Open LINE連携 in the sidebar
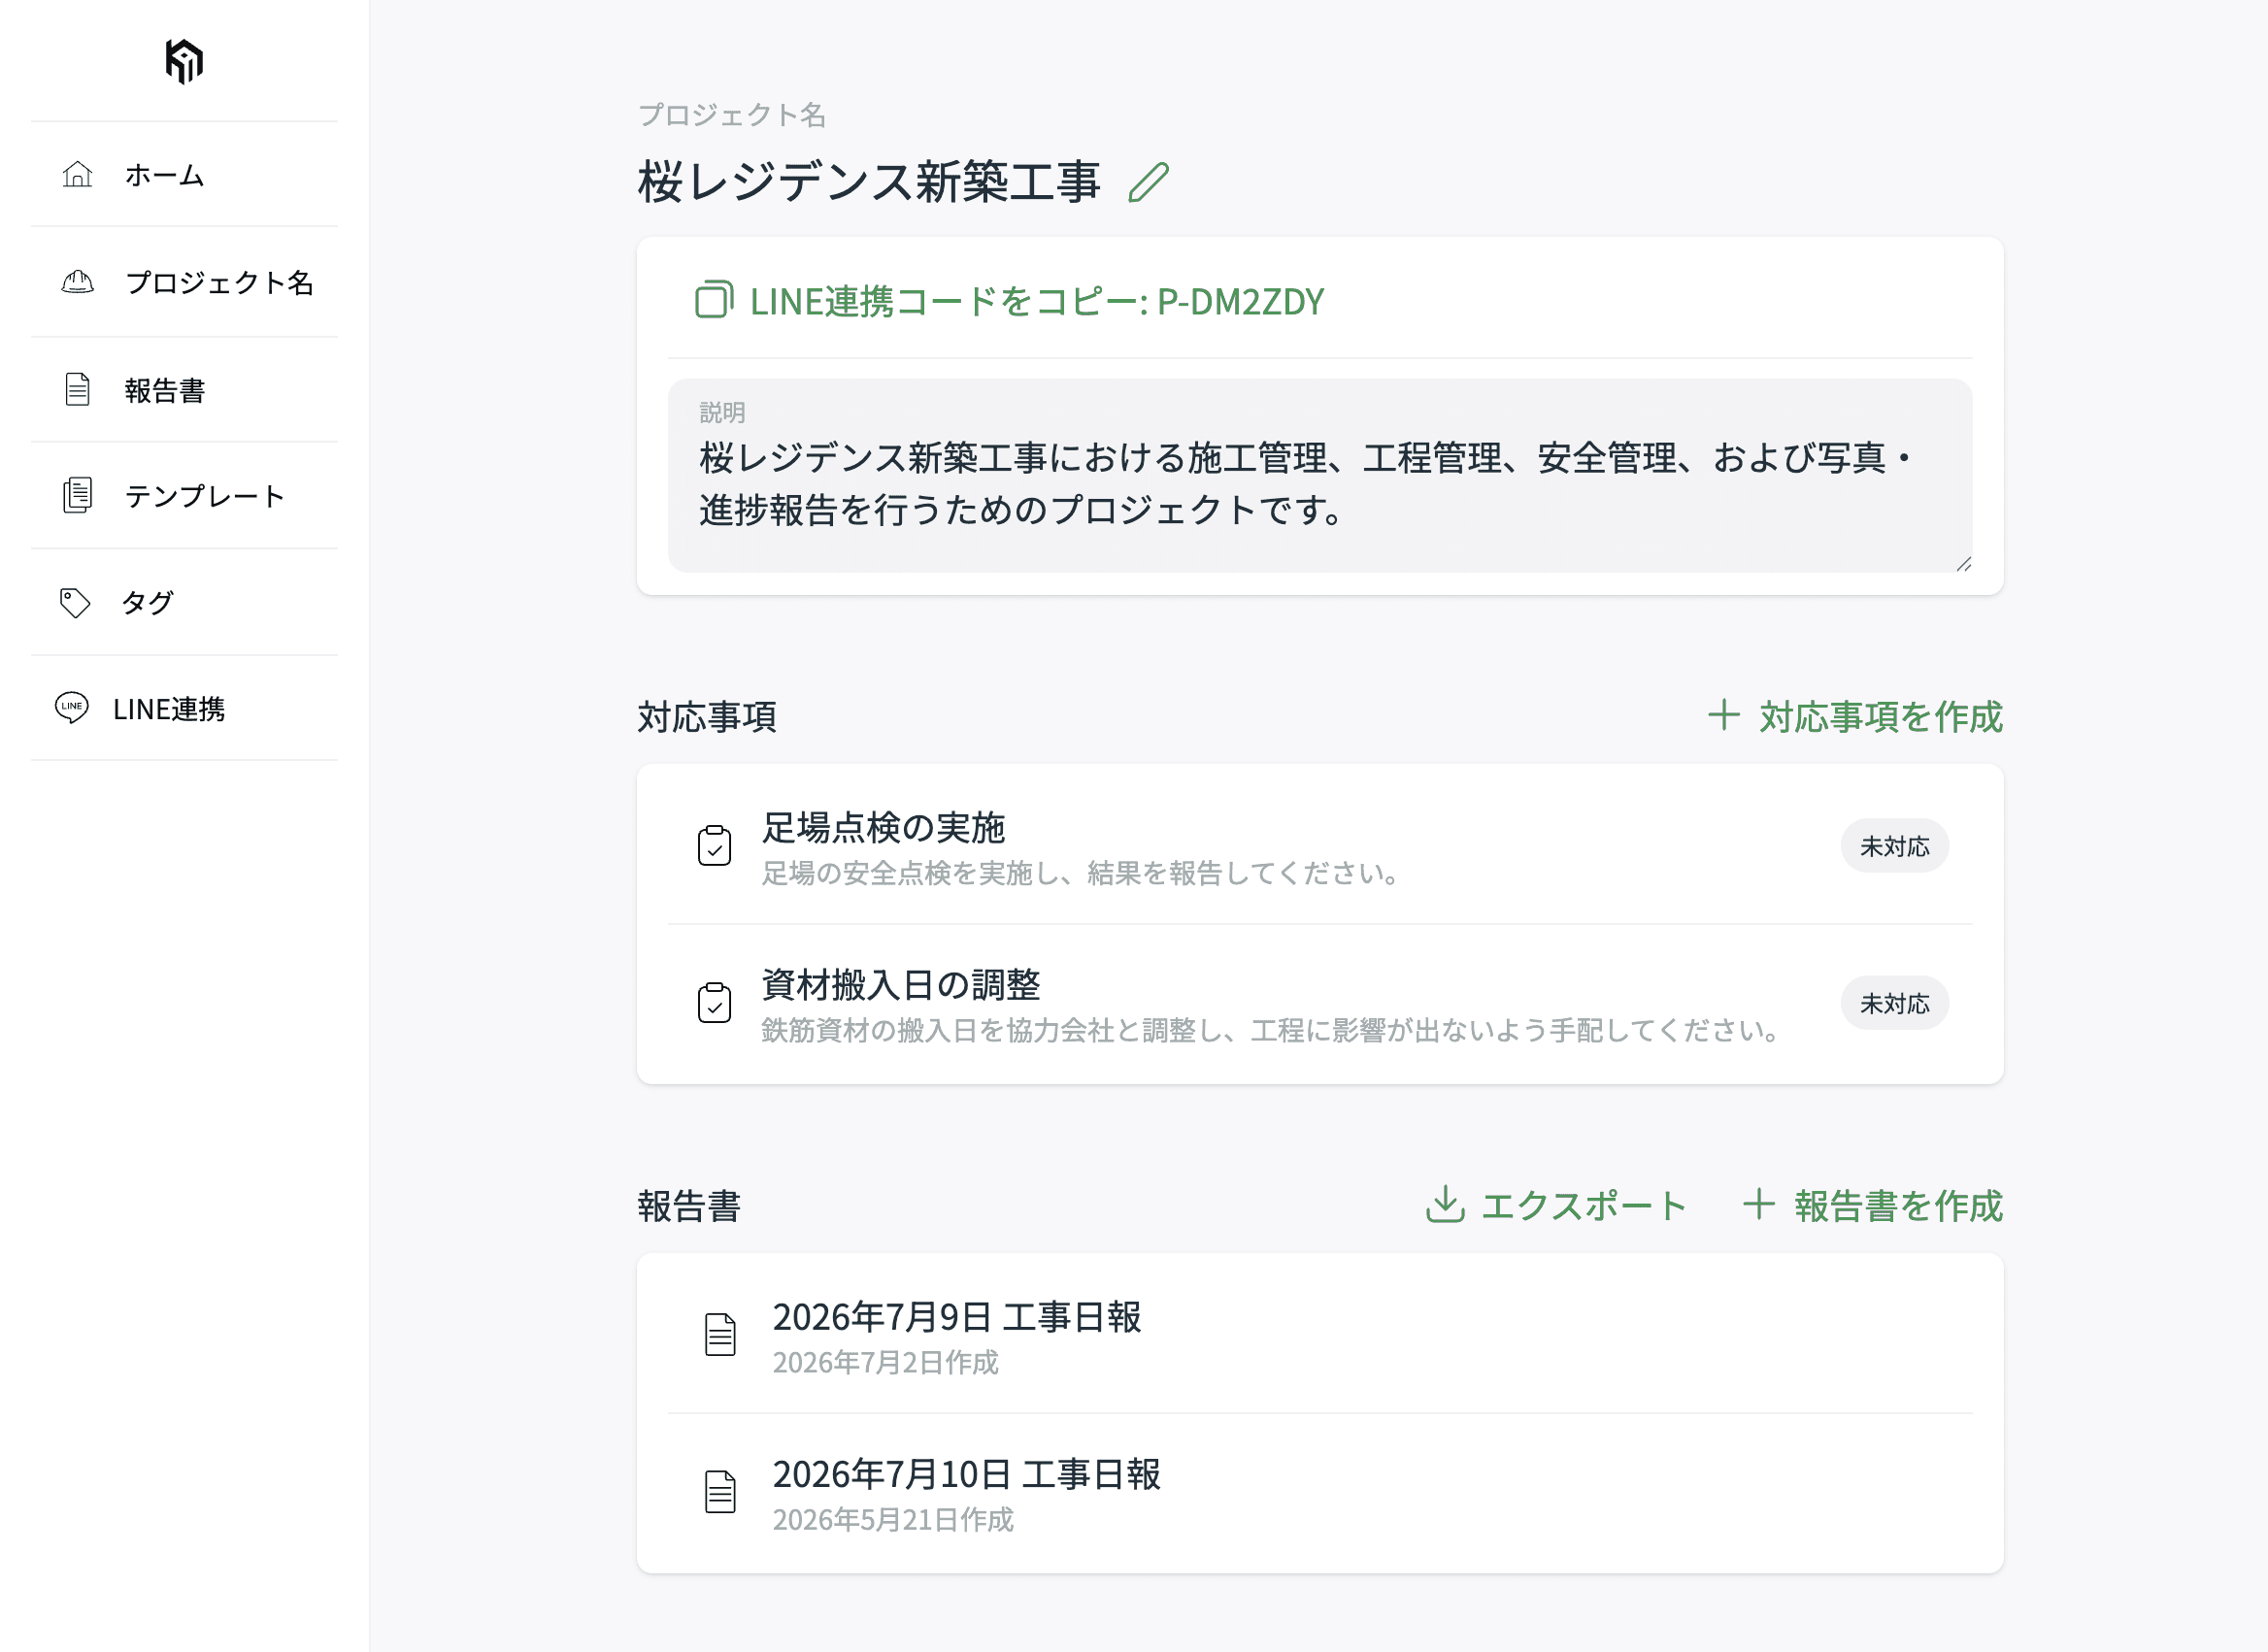This screenshot has width=2268, height=1652. (185, 708)
